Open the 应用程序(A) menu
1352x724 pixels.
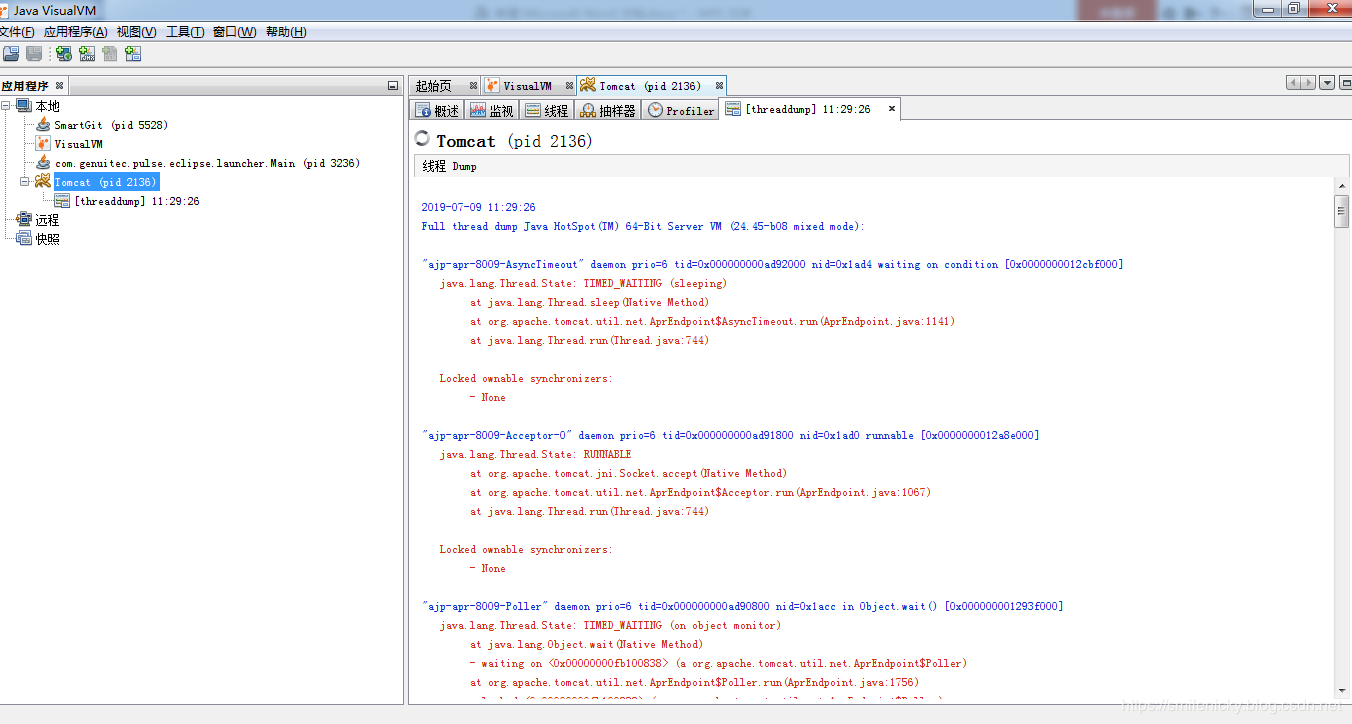(x=75, y=32)
